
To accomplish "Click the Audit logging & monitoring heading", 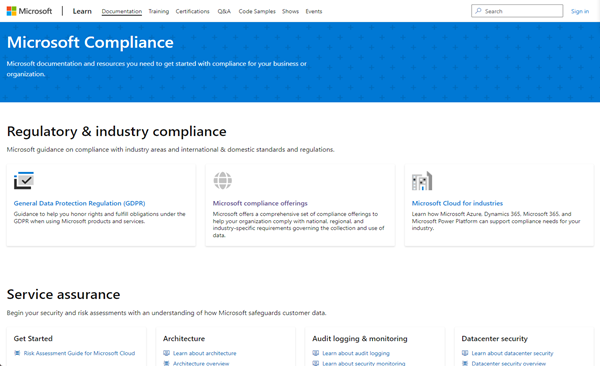I will click(x=360, y=338).
